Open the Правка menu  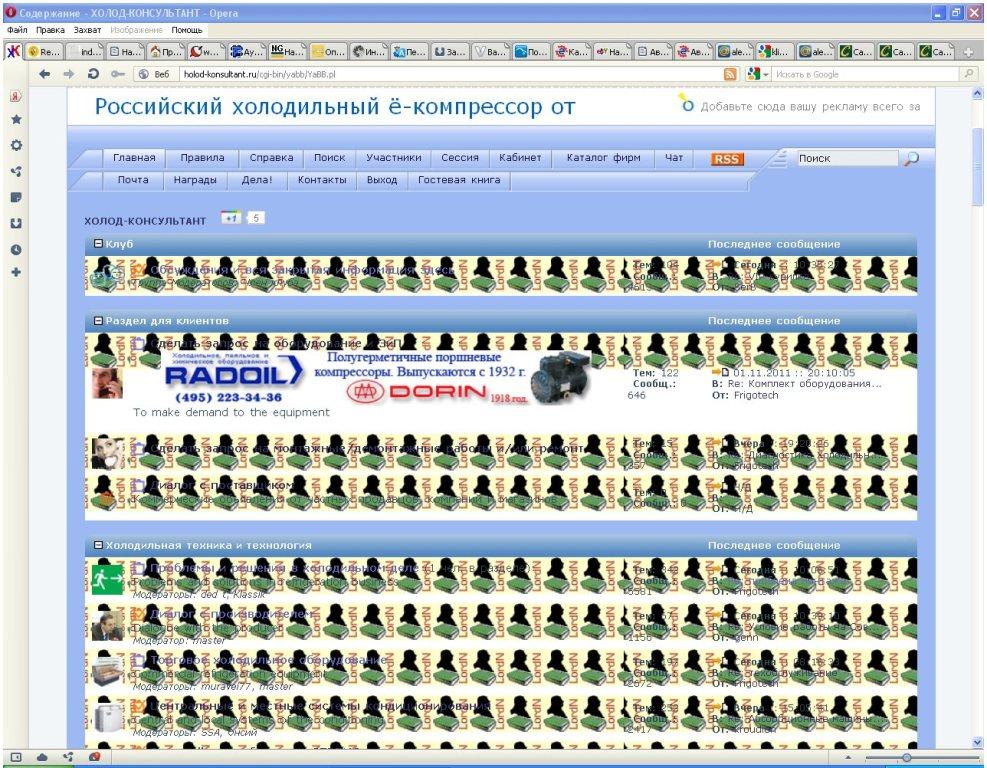(x=50, y=30)
